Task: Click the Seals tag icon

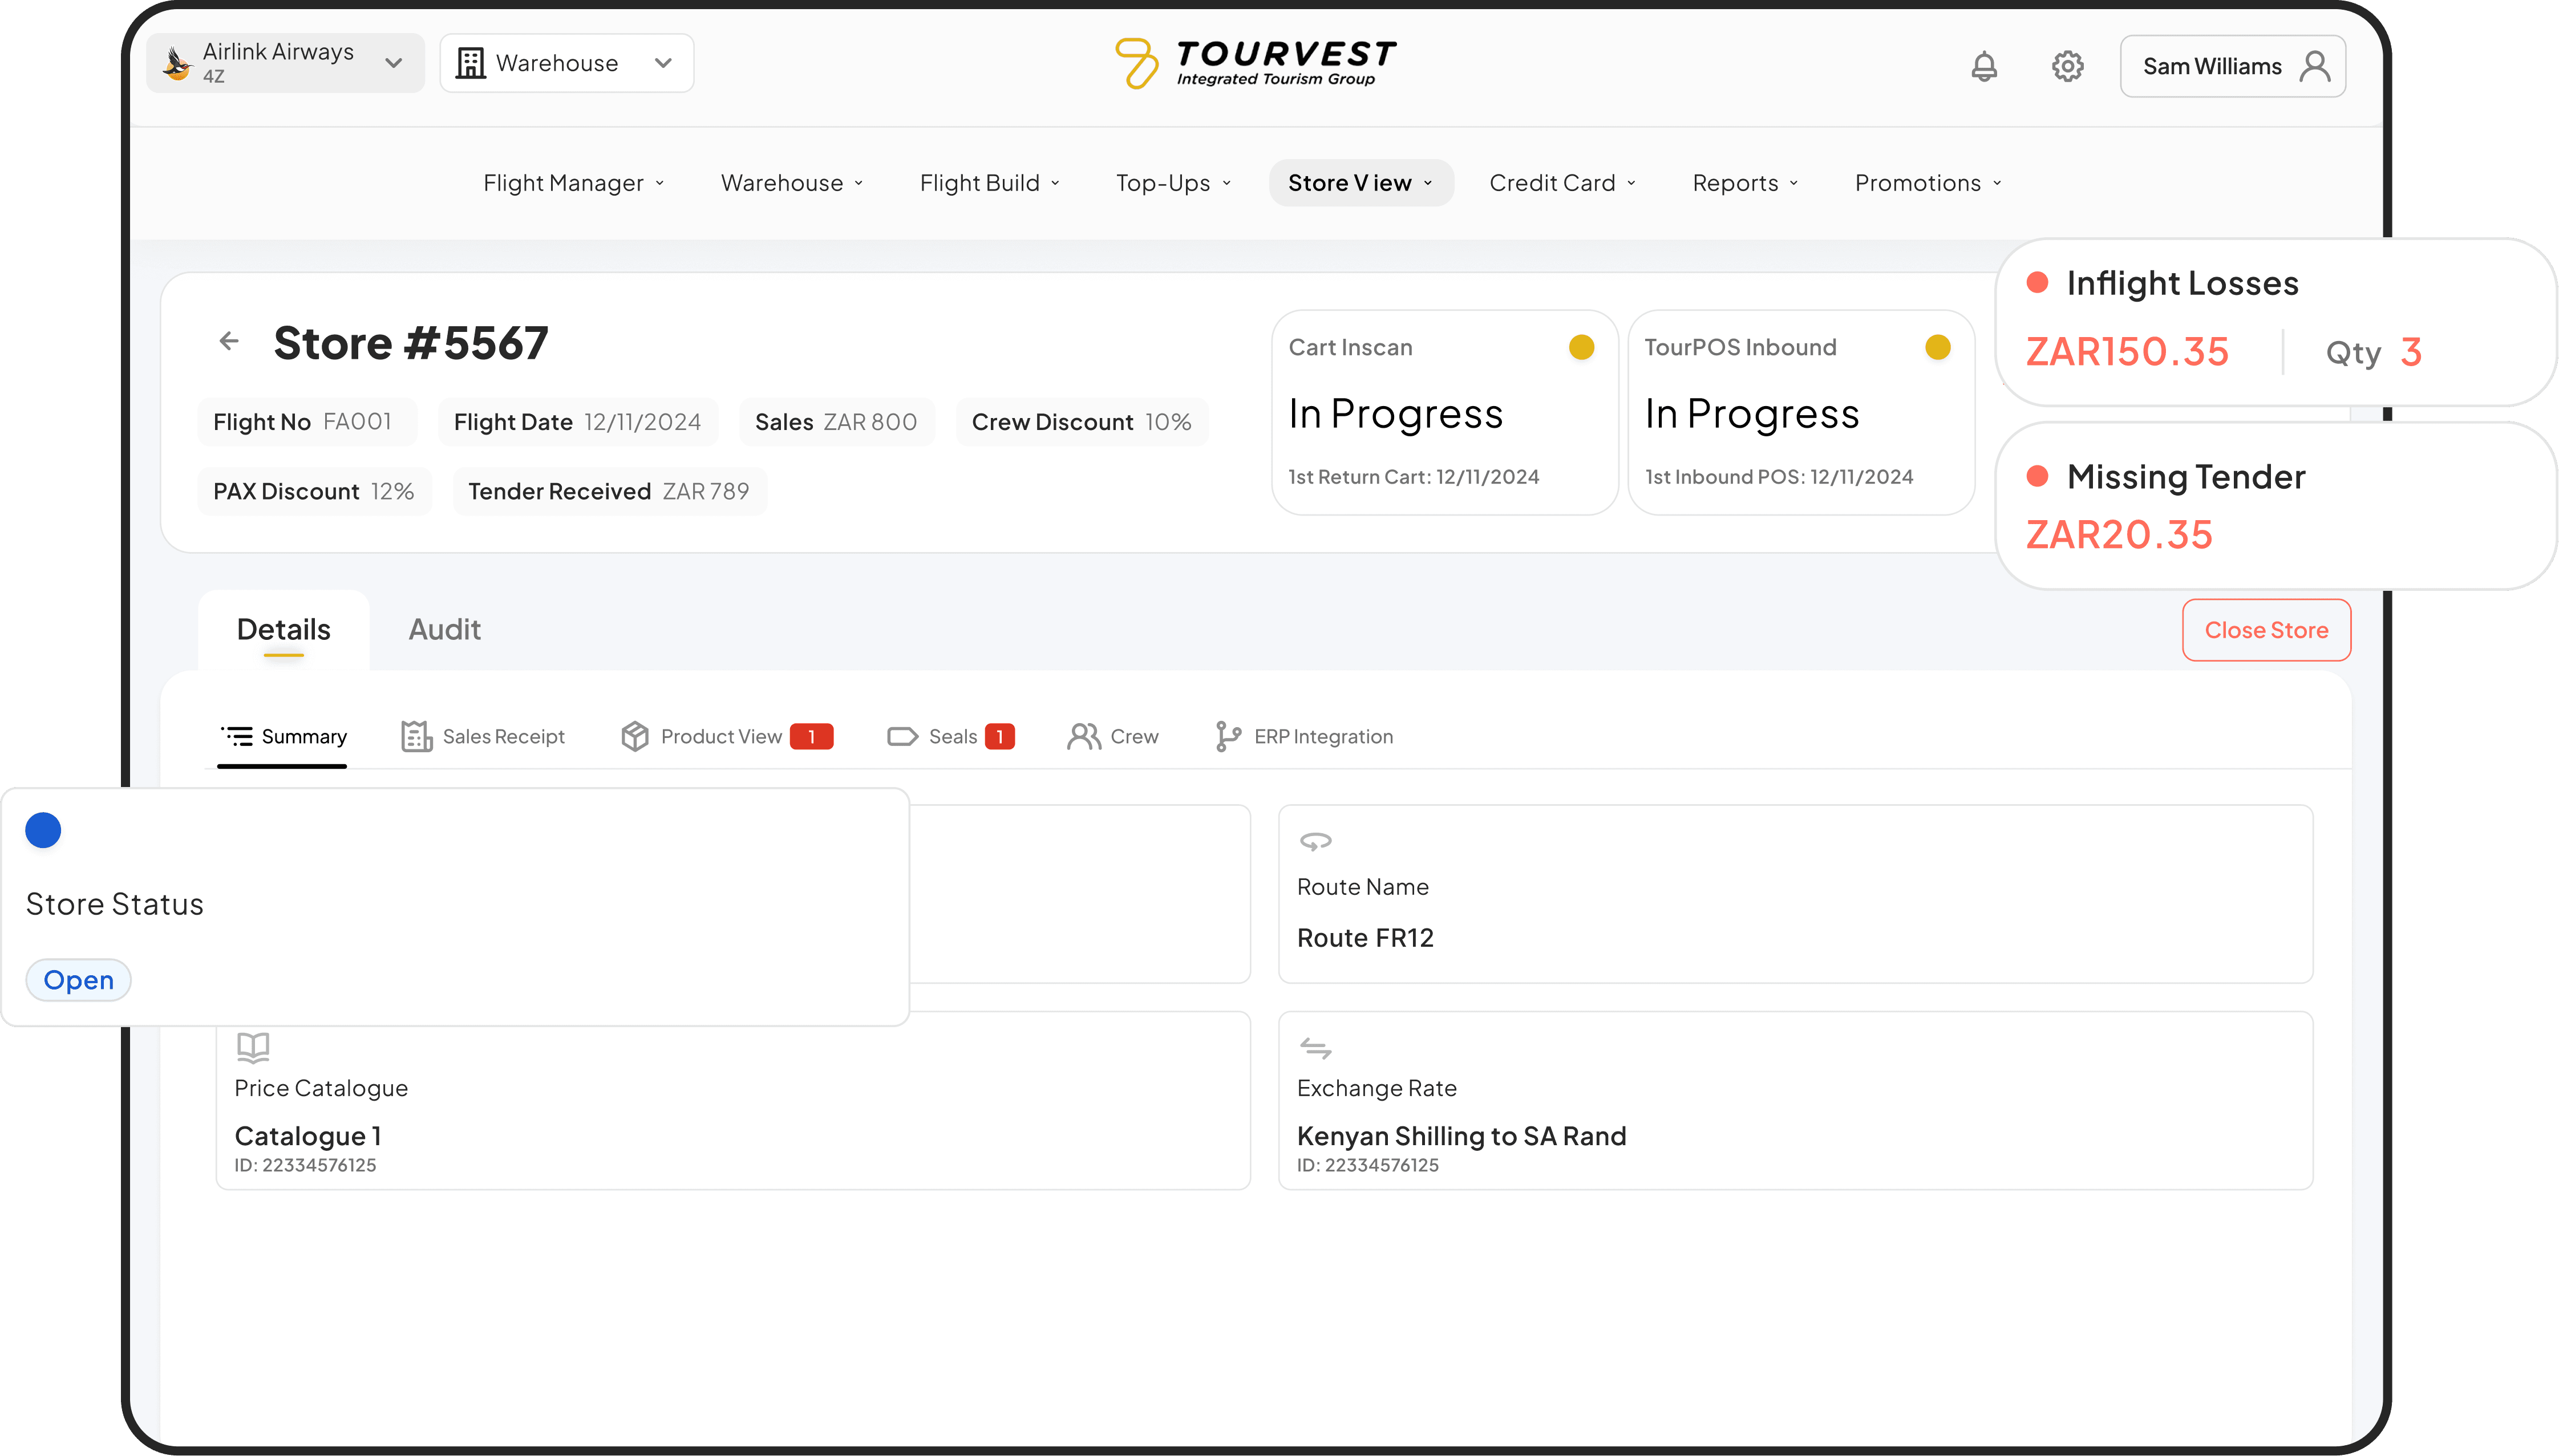Action: click(902, 736)
